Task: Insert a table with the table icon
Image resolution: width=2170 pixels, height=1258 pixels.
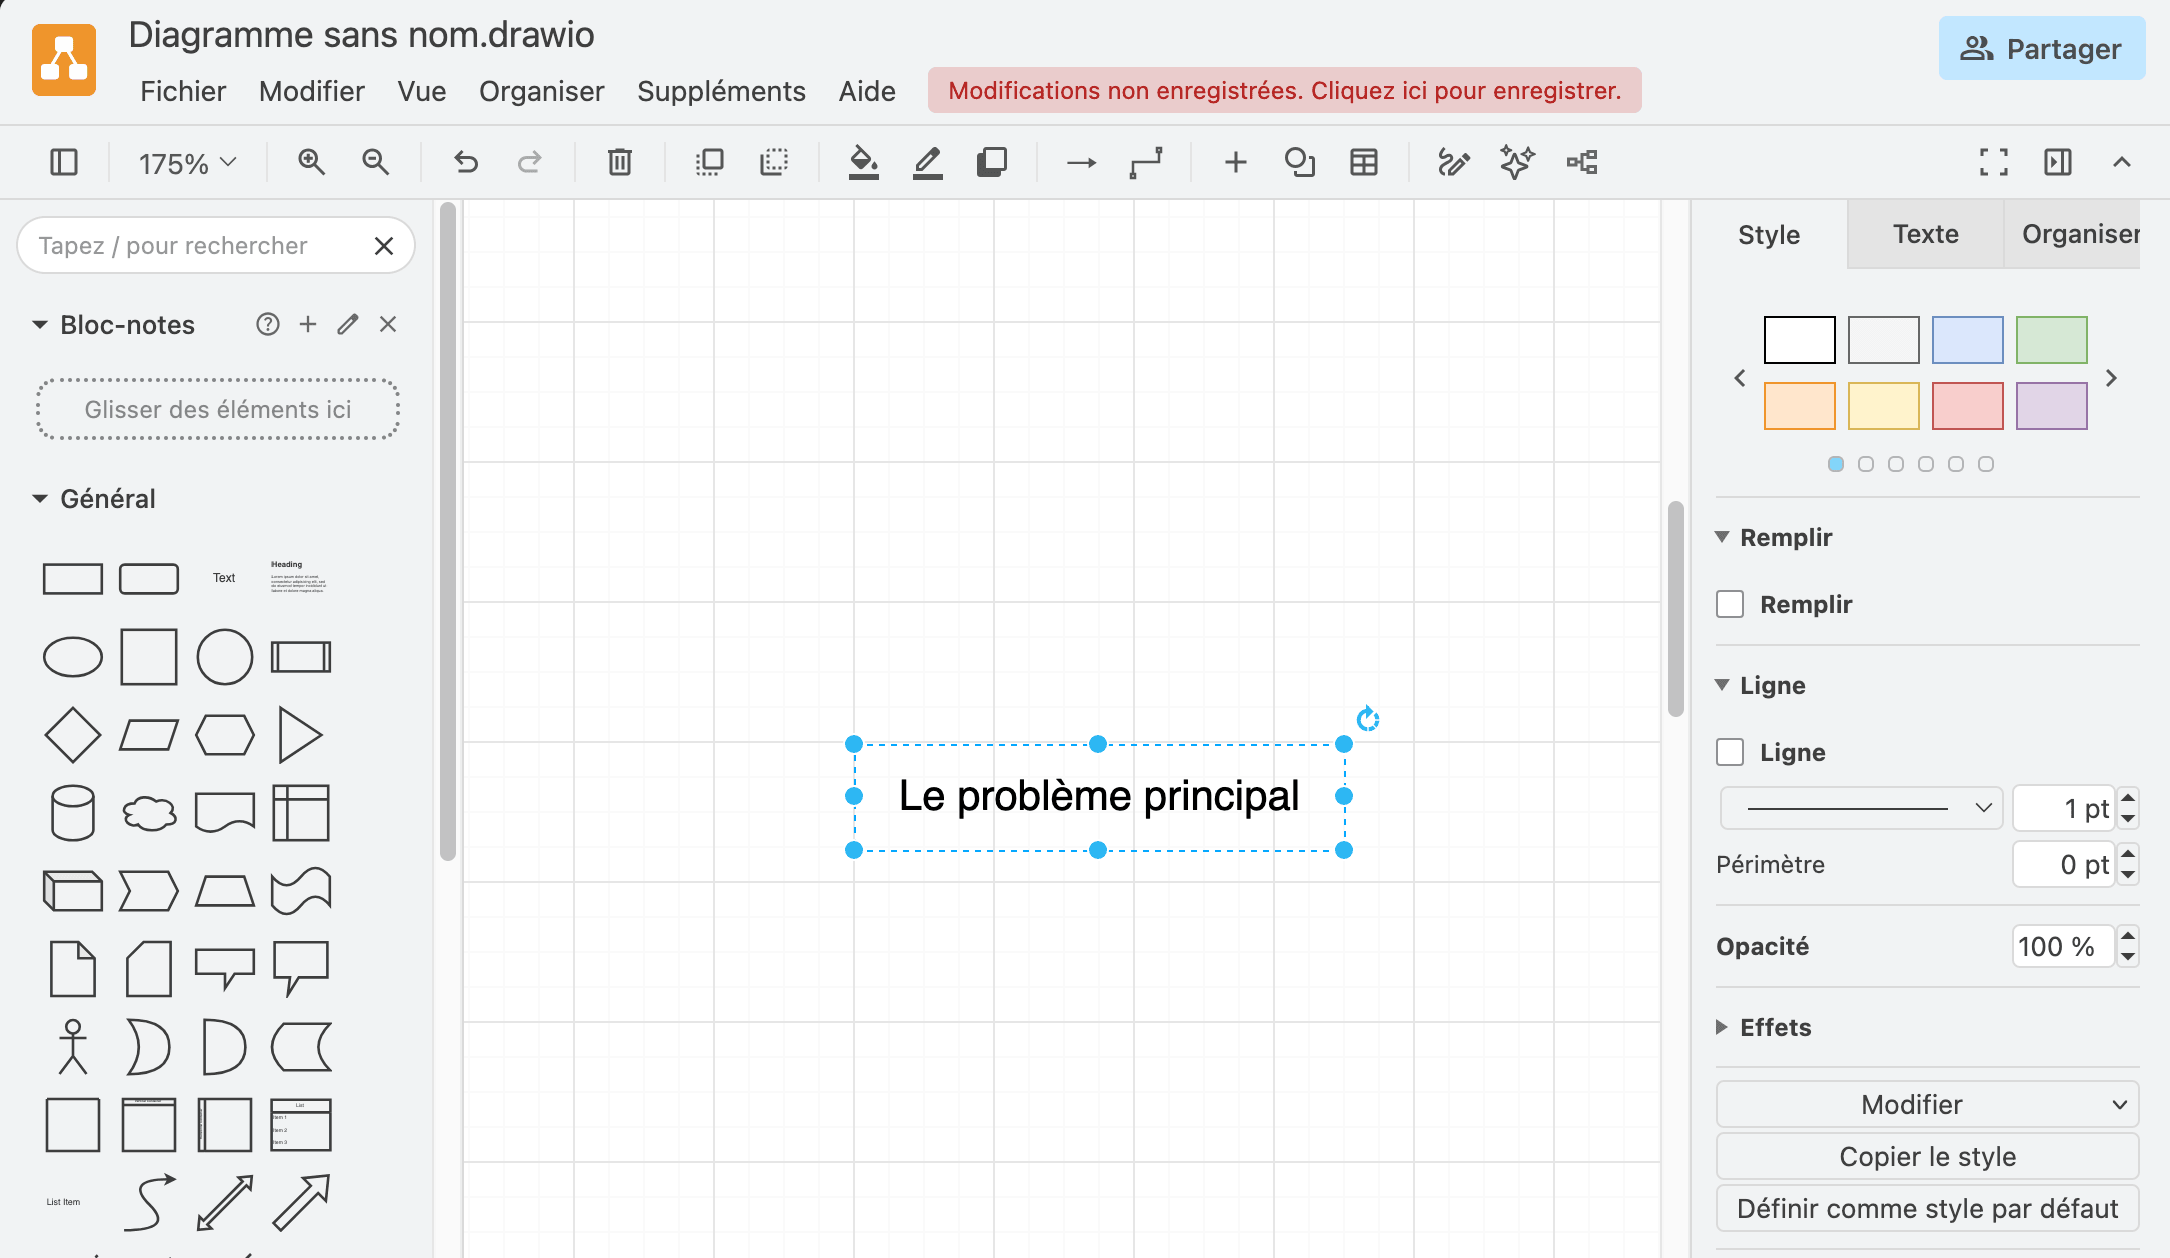Action: click(x=1364, y=162)
